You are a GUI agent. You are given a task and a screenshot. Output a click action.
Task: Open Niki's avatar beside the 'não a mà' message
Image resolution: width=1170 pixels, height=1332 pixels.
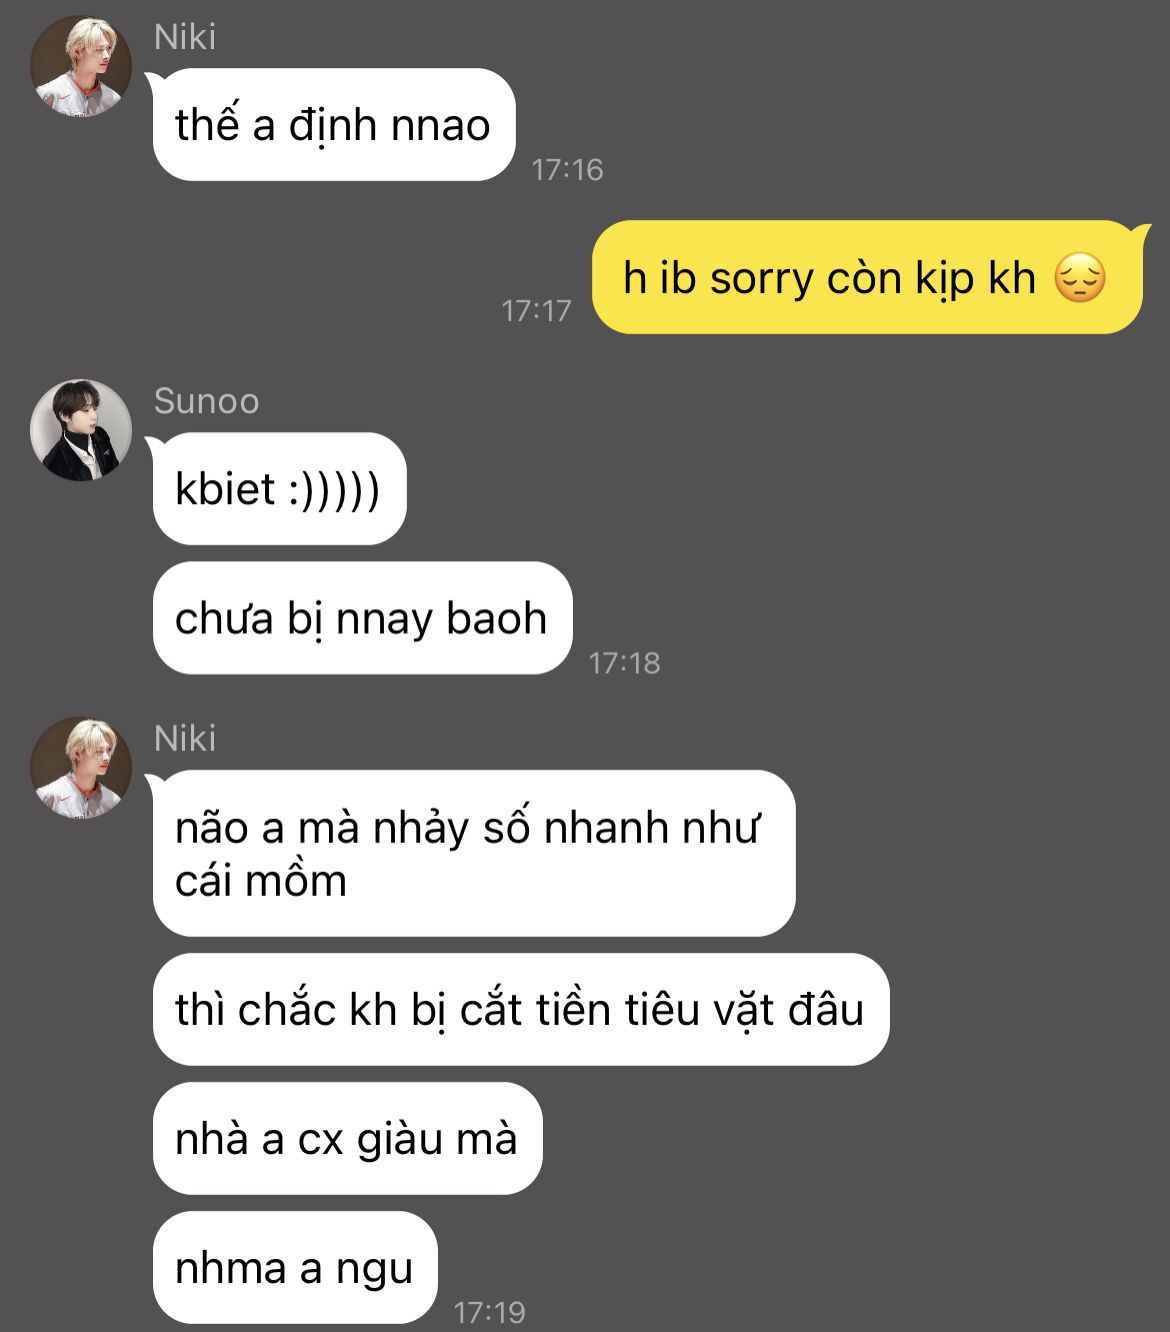pyautogui.click(x=81, y=767)
